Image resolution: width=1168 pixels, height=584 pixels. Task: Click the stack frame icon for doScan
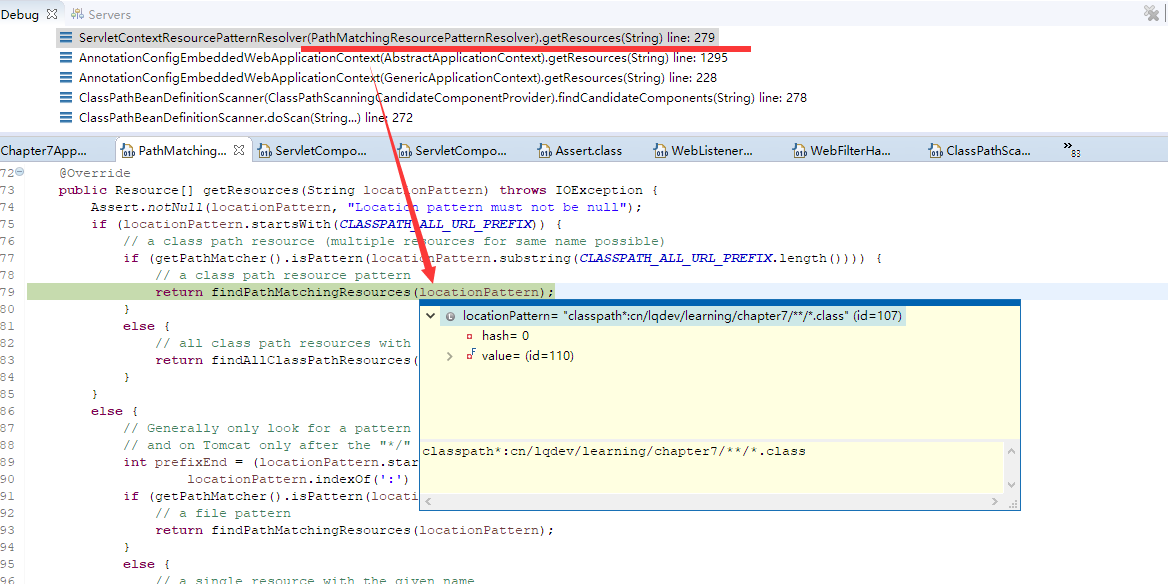pos(66,118)
